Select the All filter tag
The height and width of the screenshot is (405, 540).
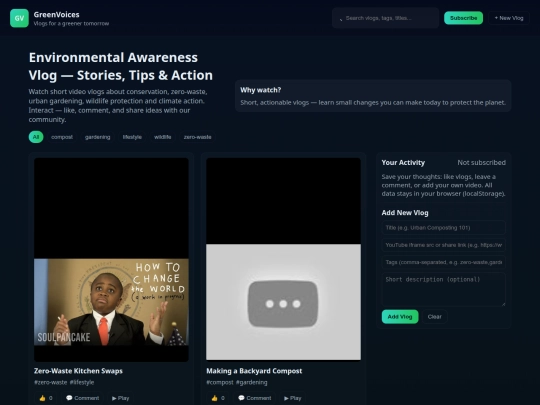click(36, 137)
